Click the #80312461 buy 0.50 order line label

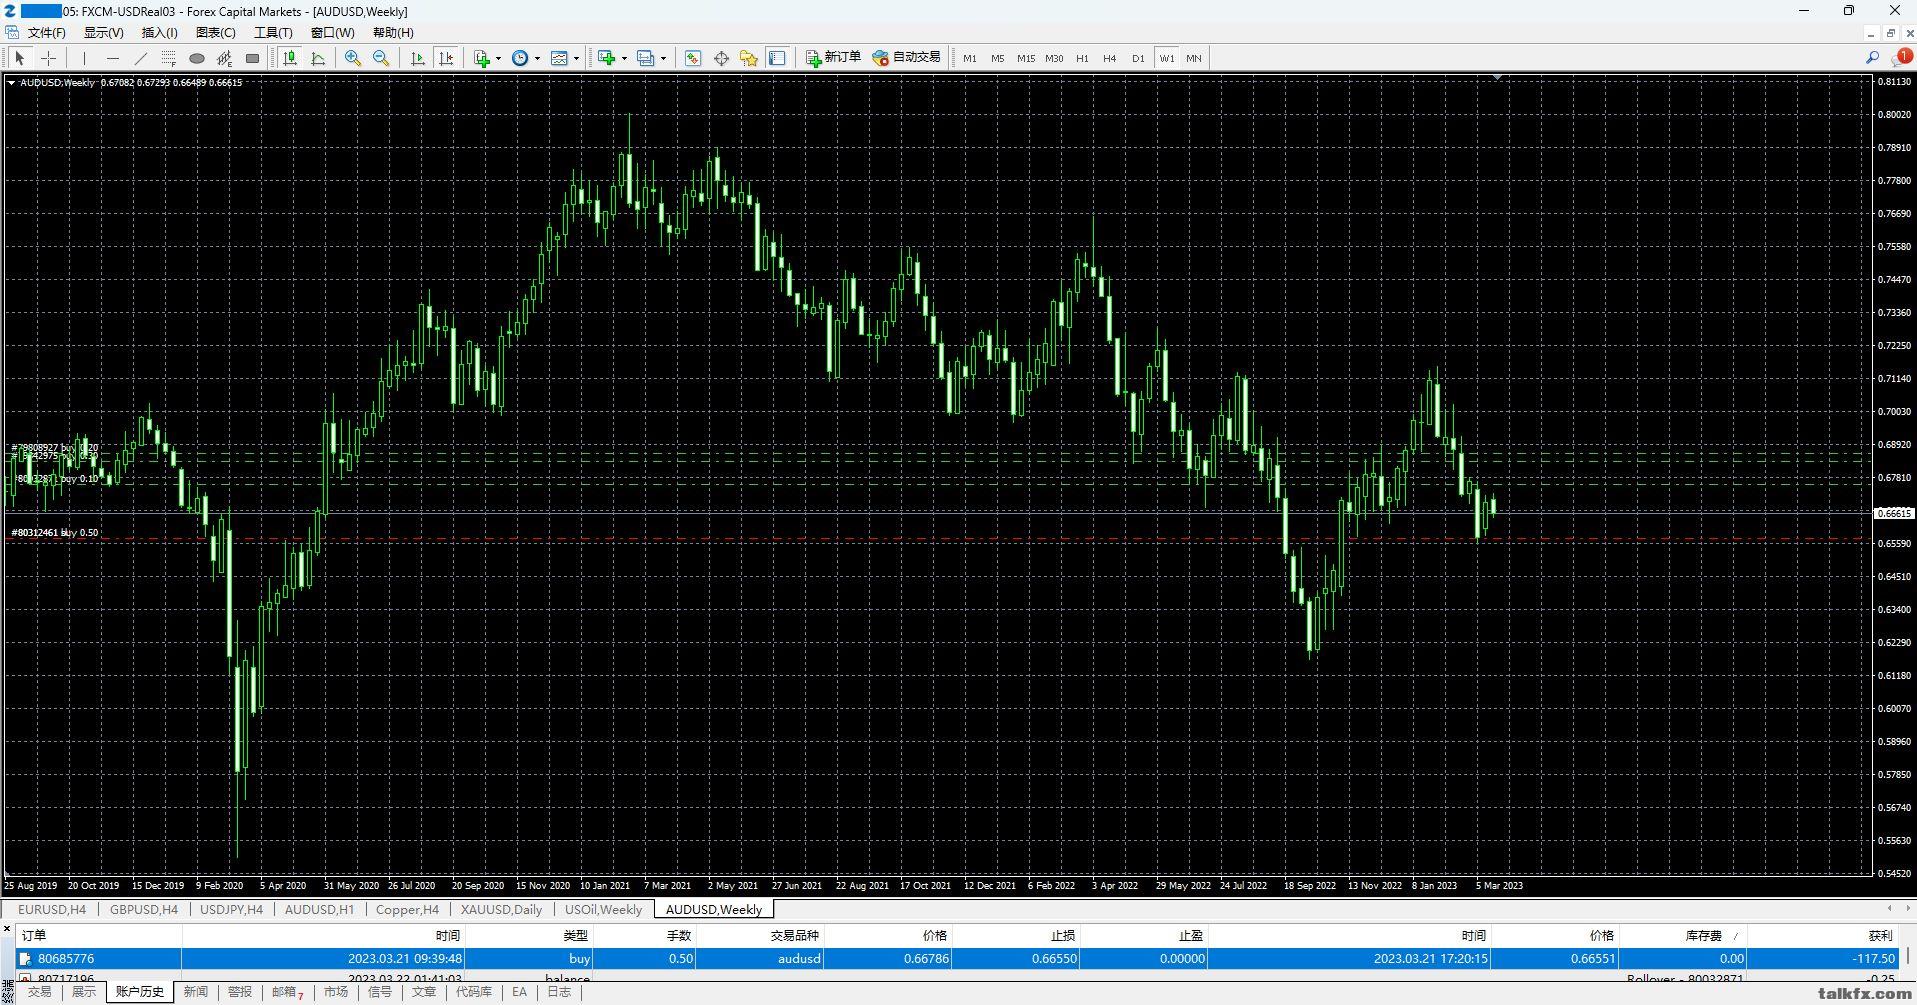[55, 533]
